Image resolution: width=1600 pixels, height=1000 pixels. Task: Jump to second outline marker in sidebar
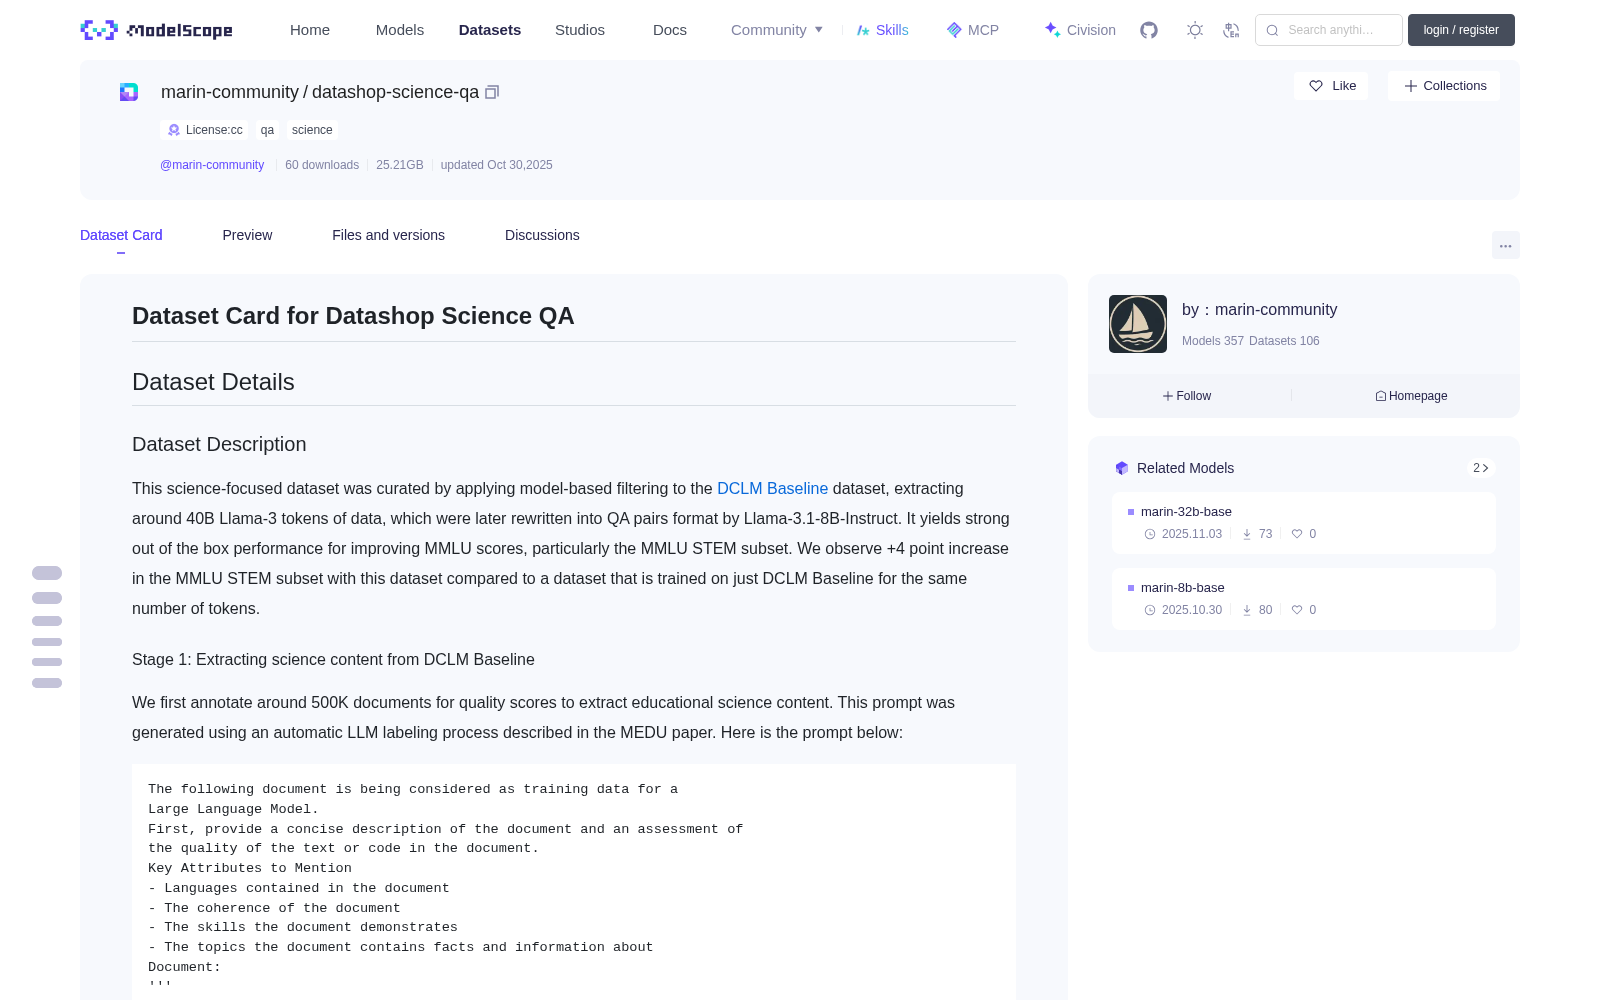point(47,598)
